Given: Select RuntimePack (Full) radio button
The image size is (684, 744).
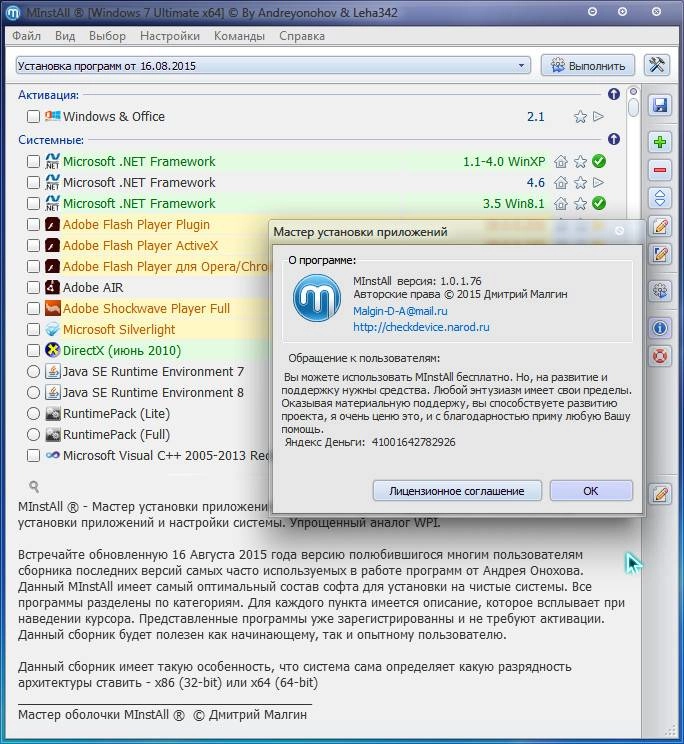Looking at the screenshot, I should click(33, 434).
